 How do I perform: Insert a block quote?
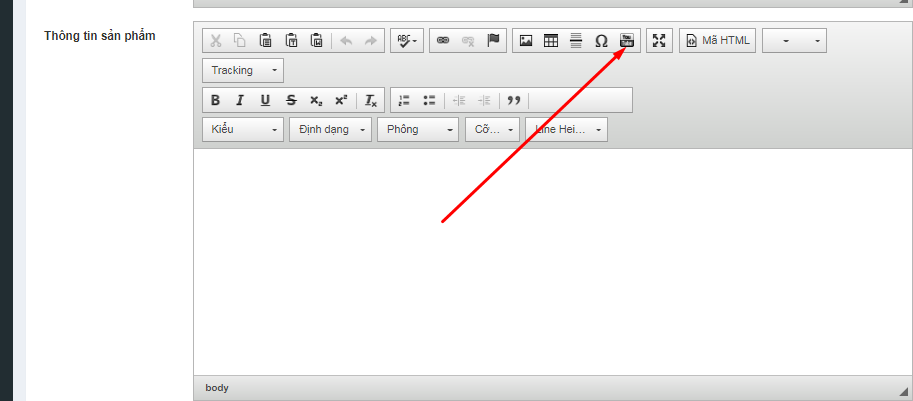[x=514, y=100]
